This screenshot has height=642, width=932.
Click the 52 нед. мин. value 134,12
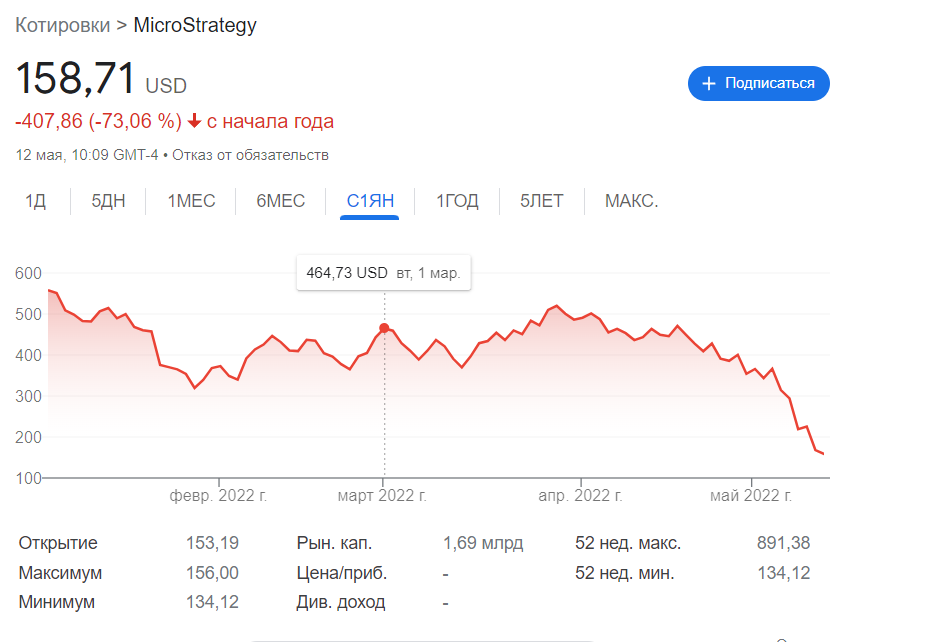(x=783, y=573)
